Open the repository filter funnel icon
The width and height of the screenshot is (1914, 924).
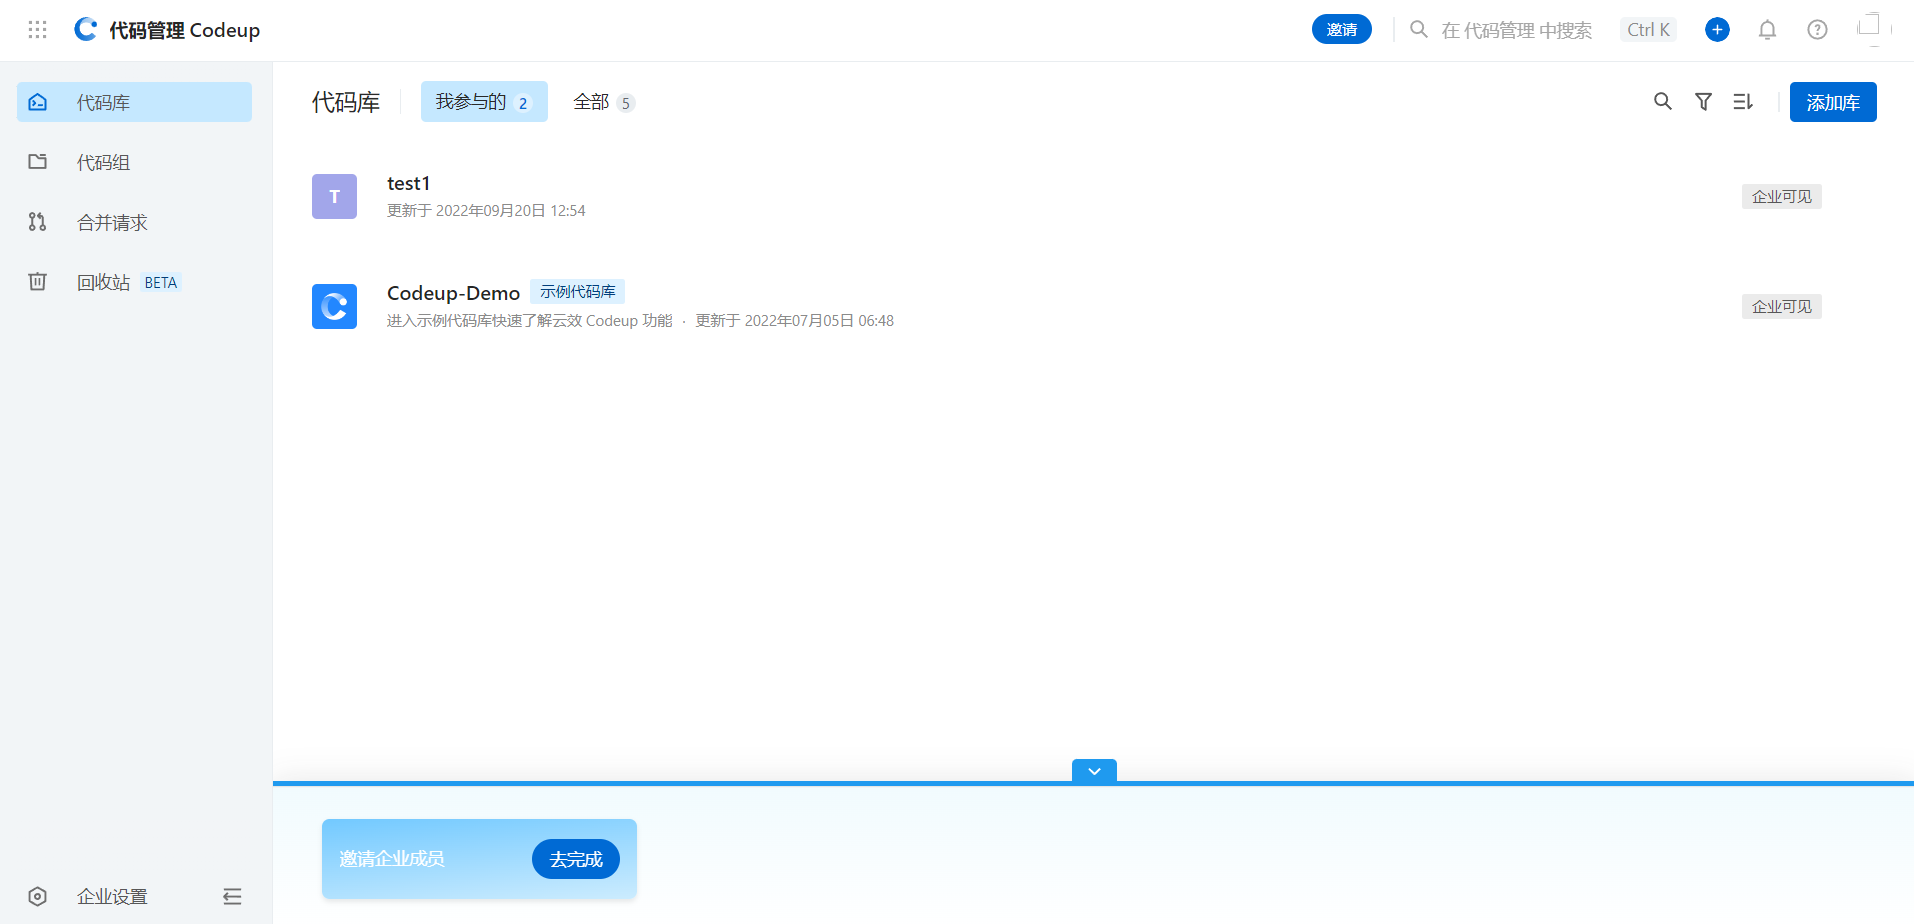pyautogui.click(x=1703, y=101)
